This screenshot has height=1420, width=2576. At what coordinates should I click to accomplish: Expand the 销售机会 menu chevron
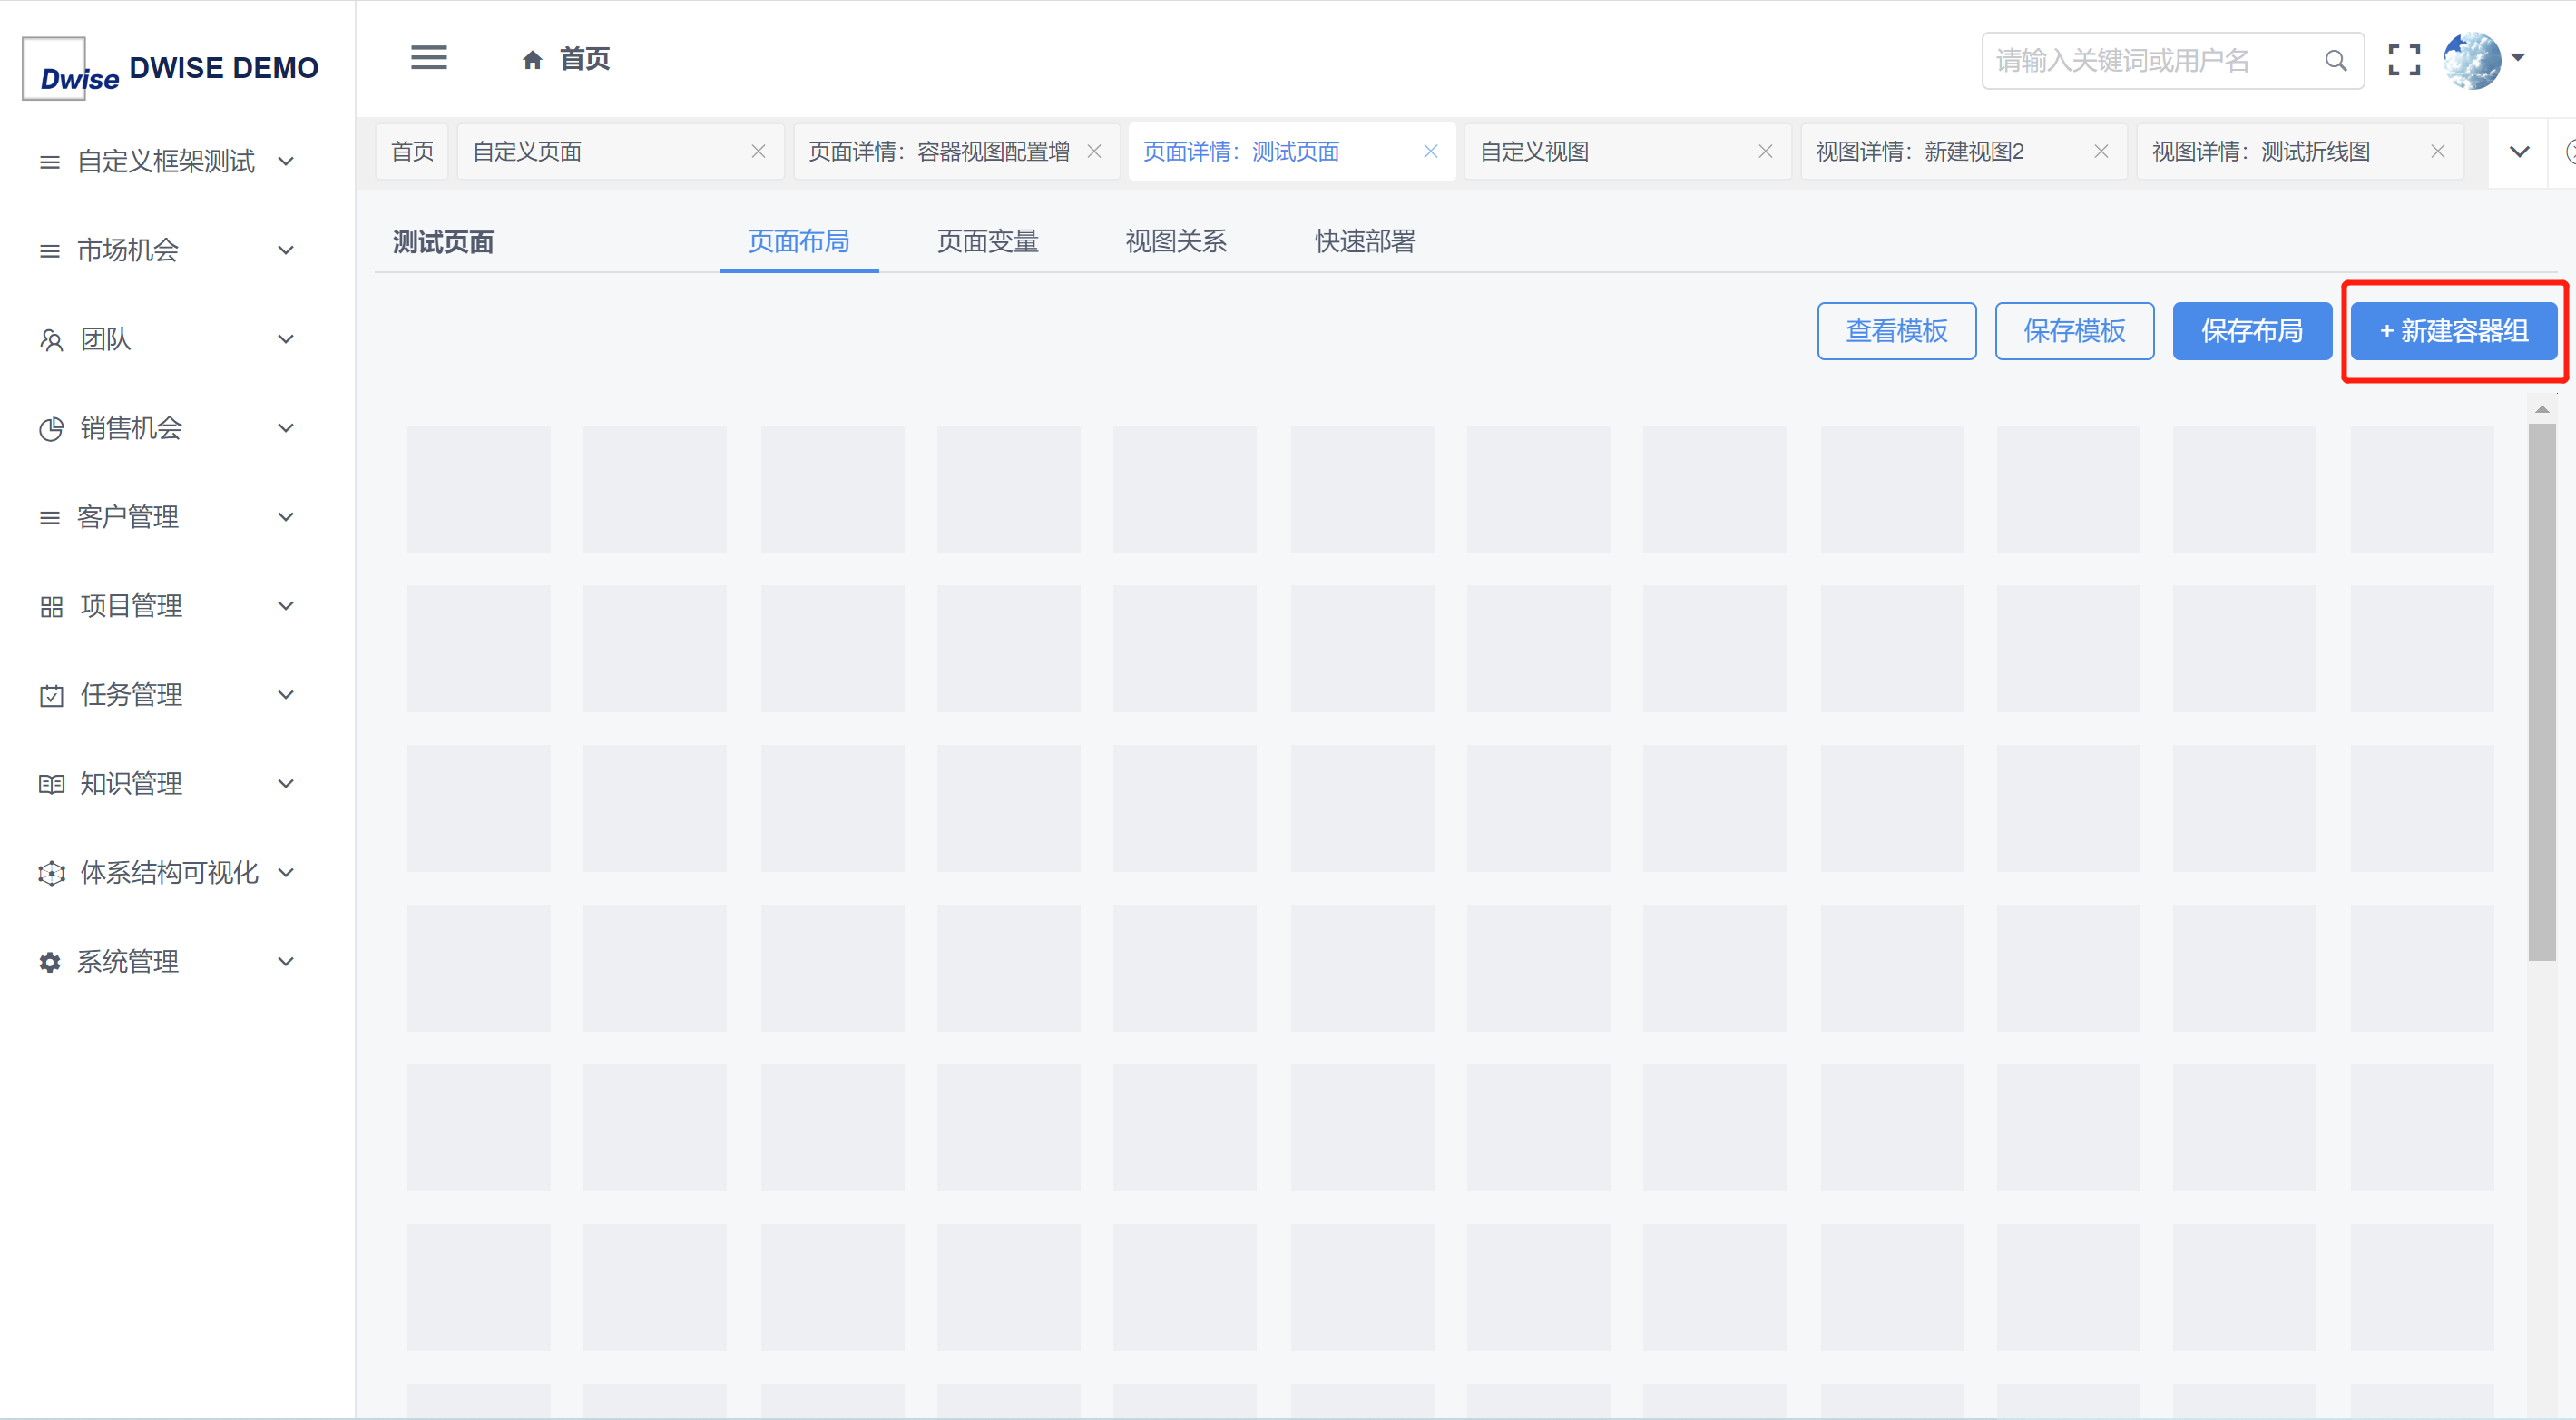286,428
